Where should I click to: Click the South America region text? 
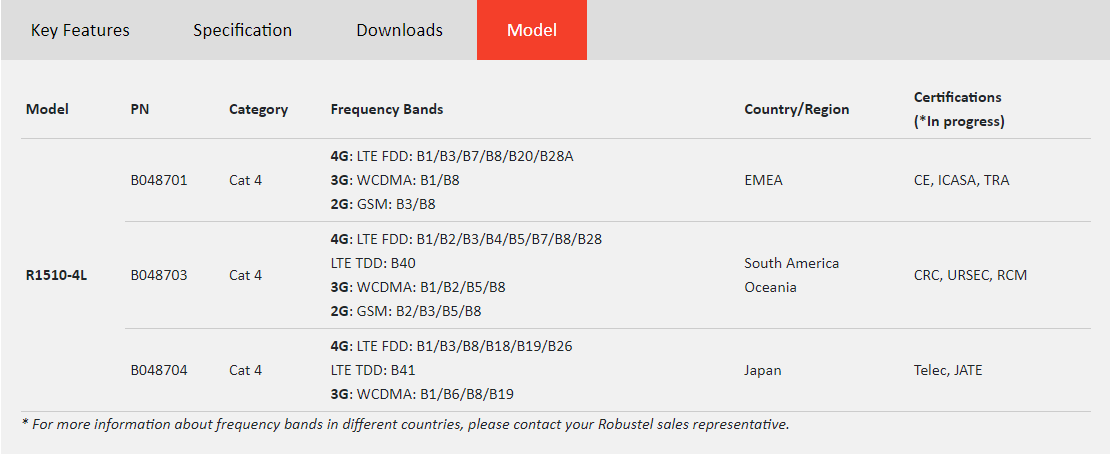pyautogui.click(x=791, y=263)
